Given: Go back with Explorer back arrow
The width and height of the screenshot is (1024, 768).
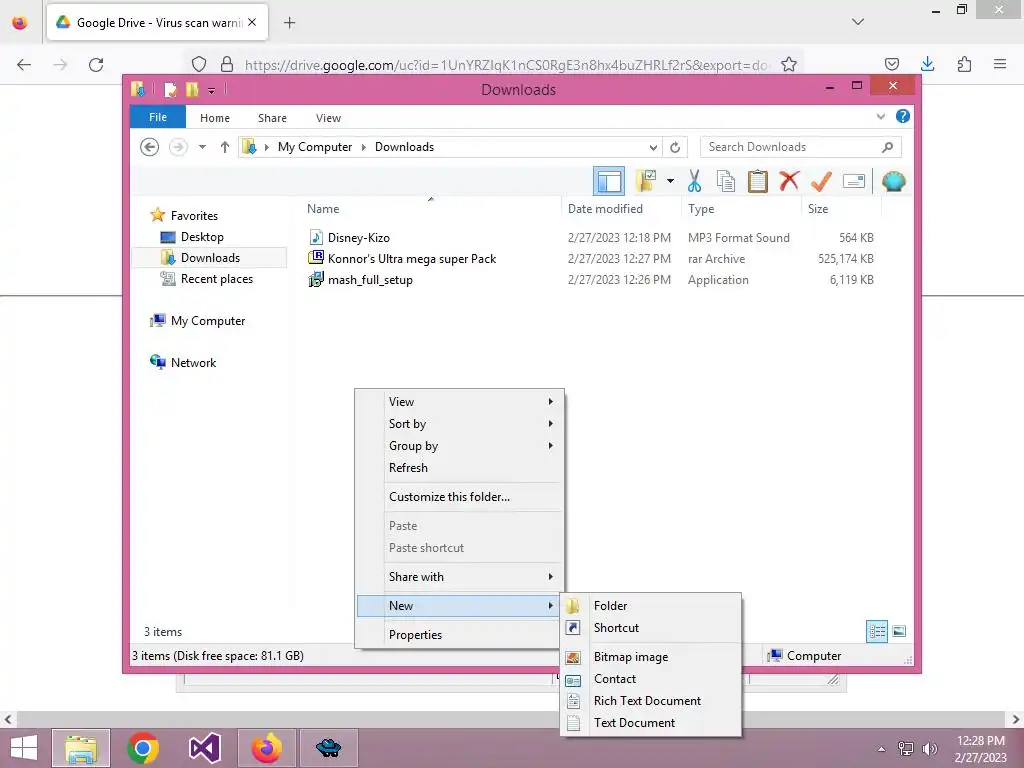Looking at the screenshot, I should (150, 147).
